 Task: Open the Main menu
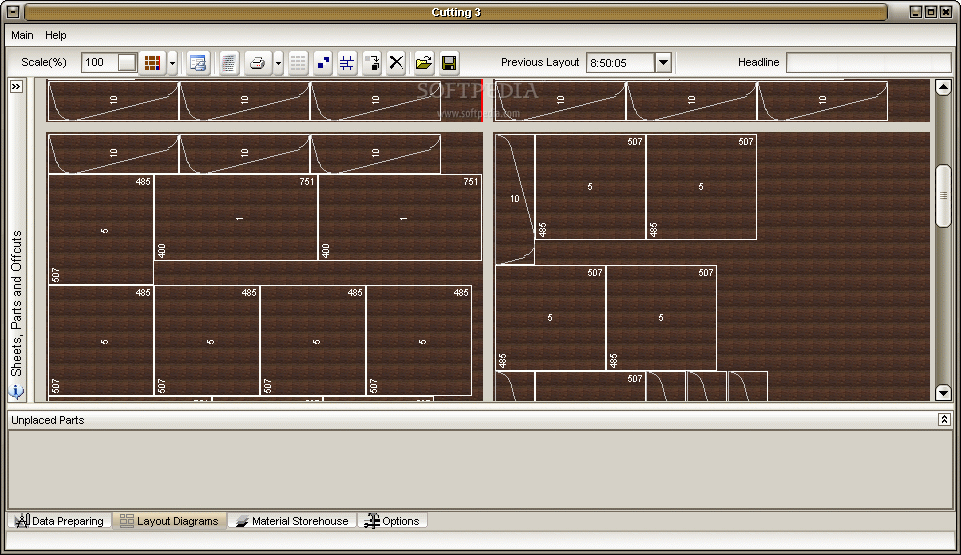tap(22, 35)
